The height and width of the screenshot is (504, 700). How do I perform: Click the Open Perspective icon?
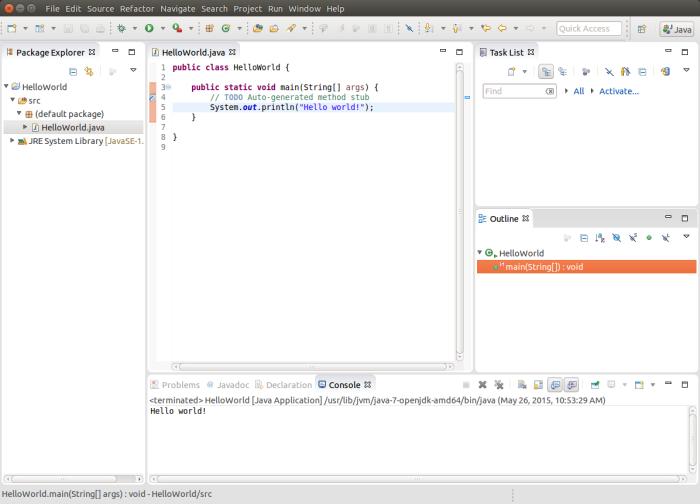click(642, 29)
